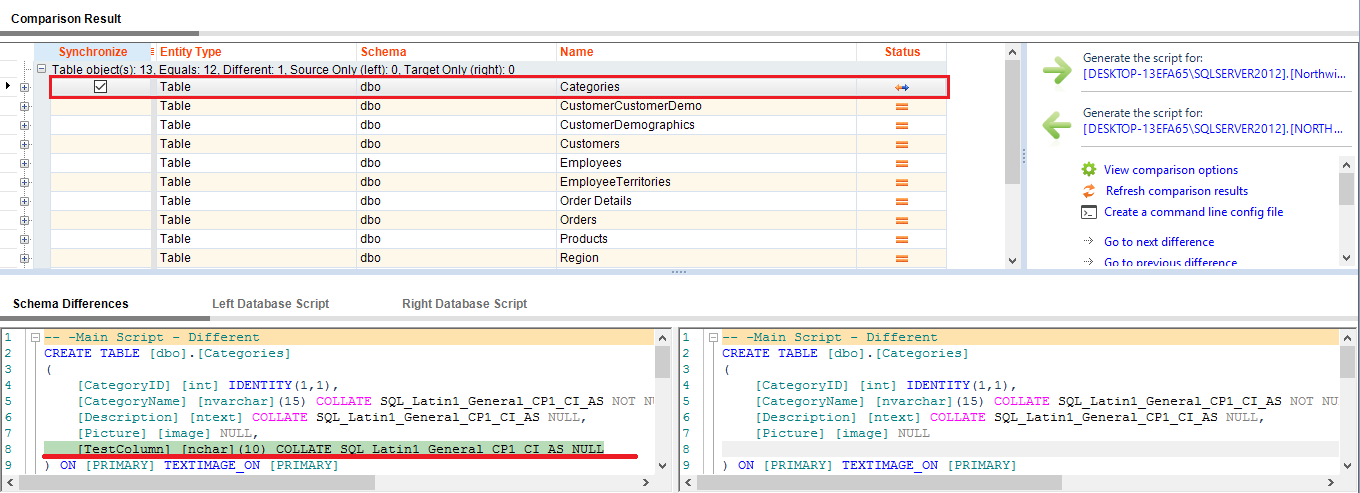The width and height of the screenshot is (1360, 493).
Task: Click the TestColumn line in left script
Action: click(x=323, y=449)
